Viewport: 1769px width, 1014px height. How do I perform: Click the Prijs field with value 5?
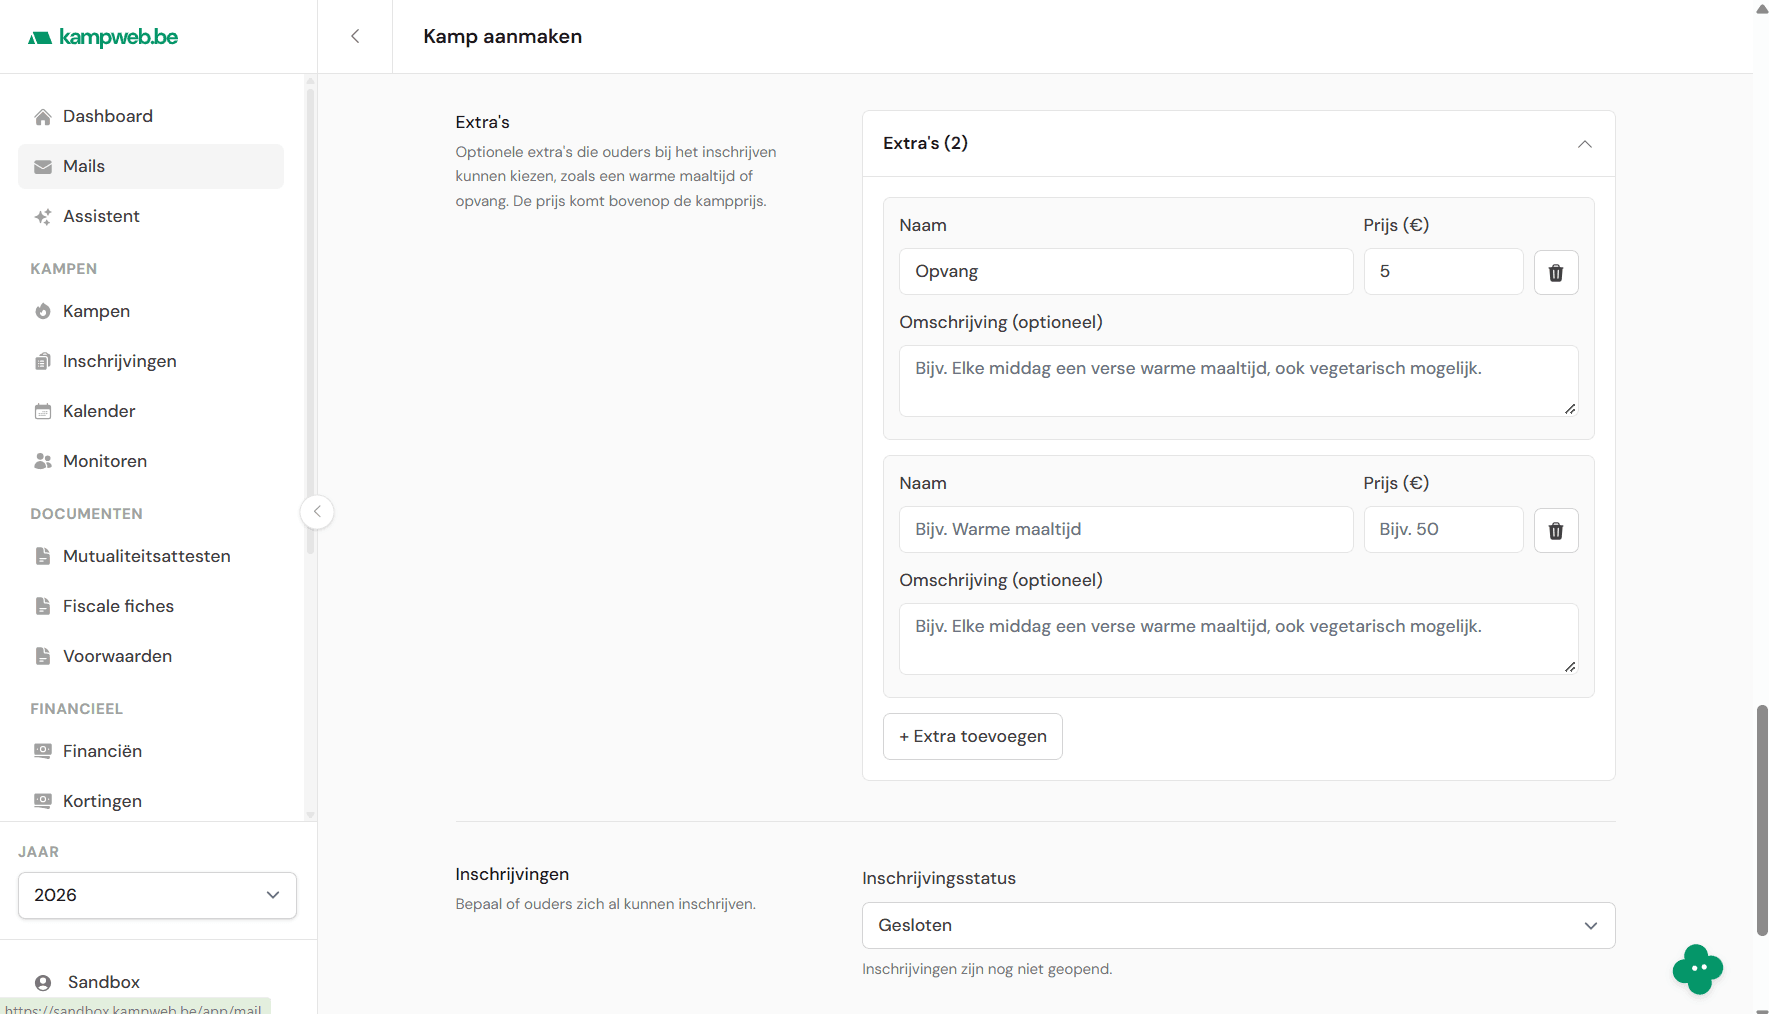[x=1443, y=272]
